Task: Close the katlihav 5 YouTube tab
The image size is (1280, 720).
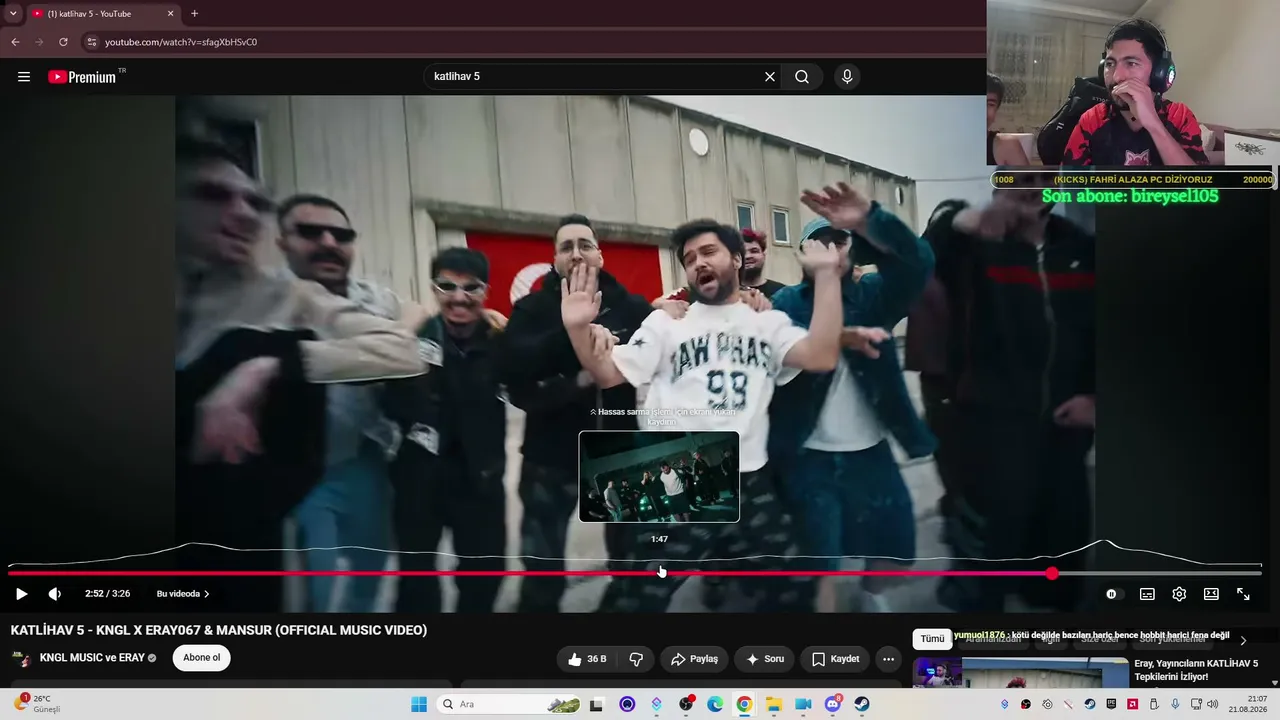Action: click(170, 14)
